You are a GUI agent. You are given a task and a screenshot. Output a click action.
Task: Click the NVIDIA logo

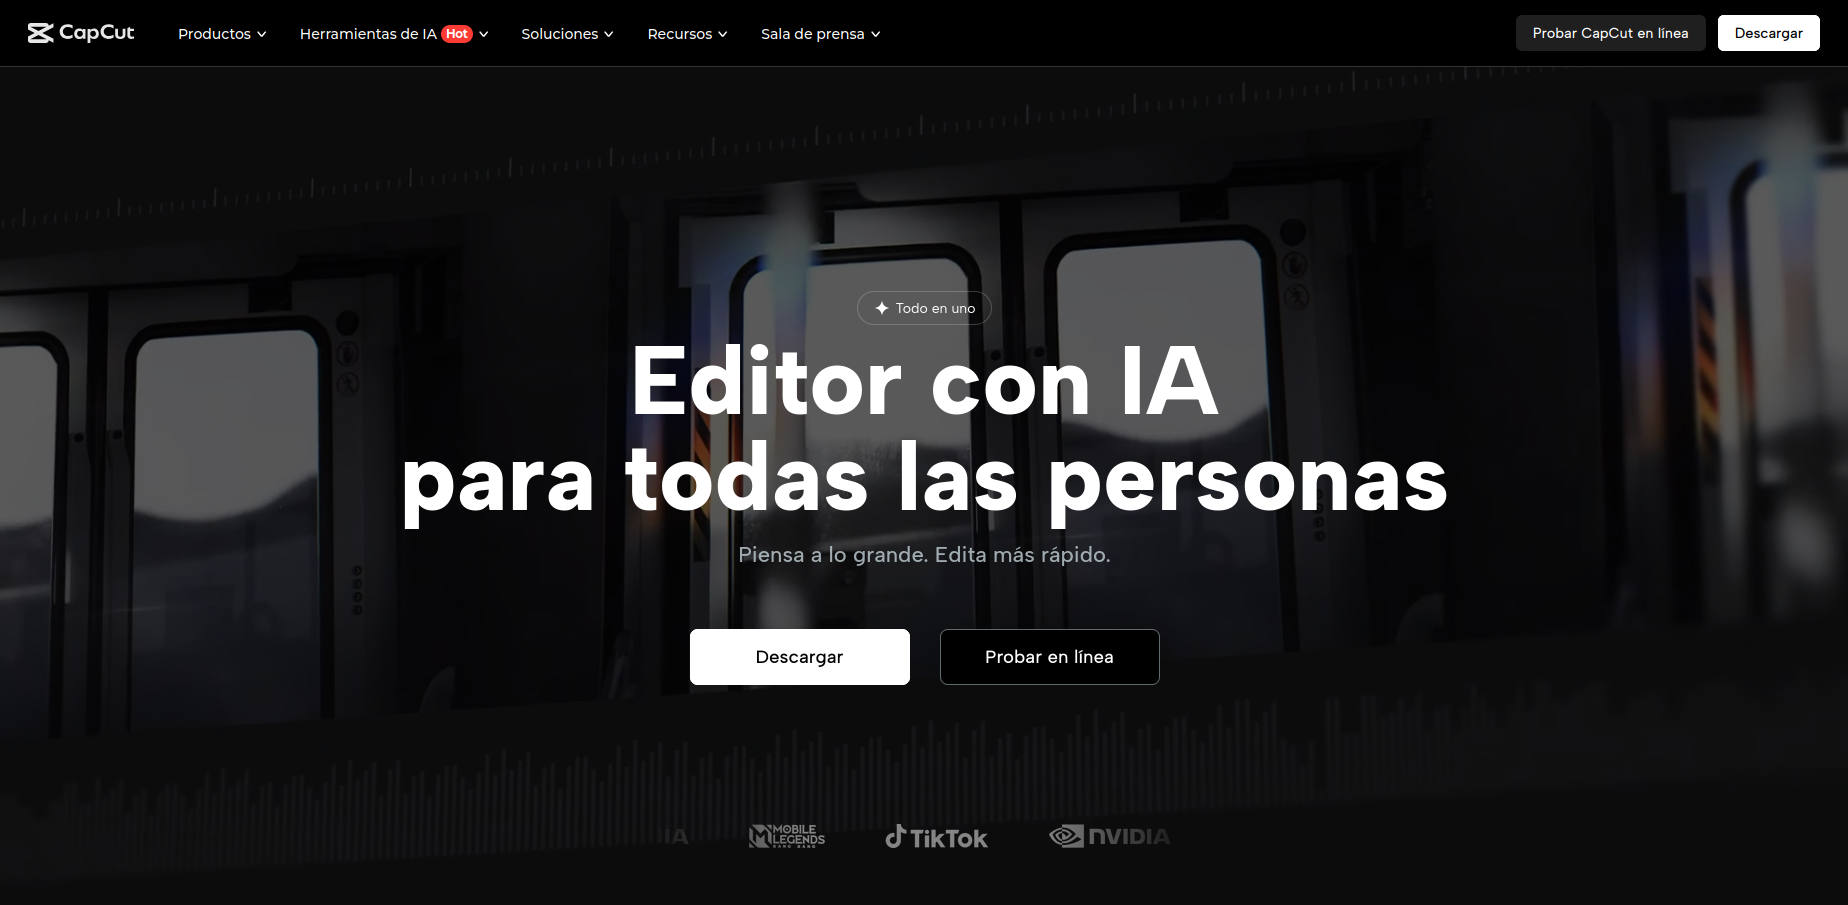[x=1109, y=836]
